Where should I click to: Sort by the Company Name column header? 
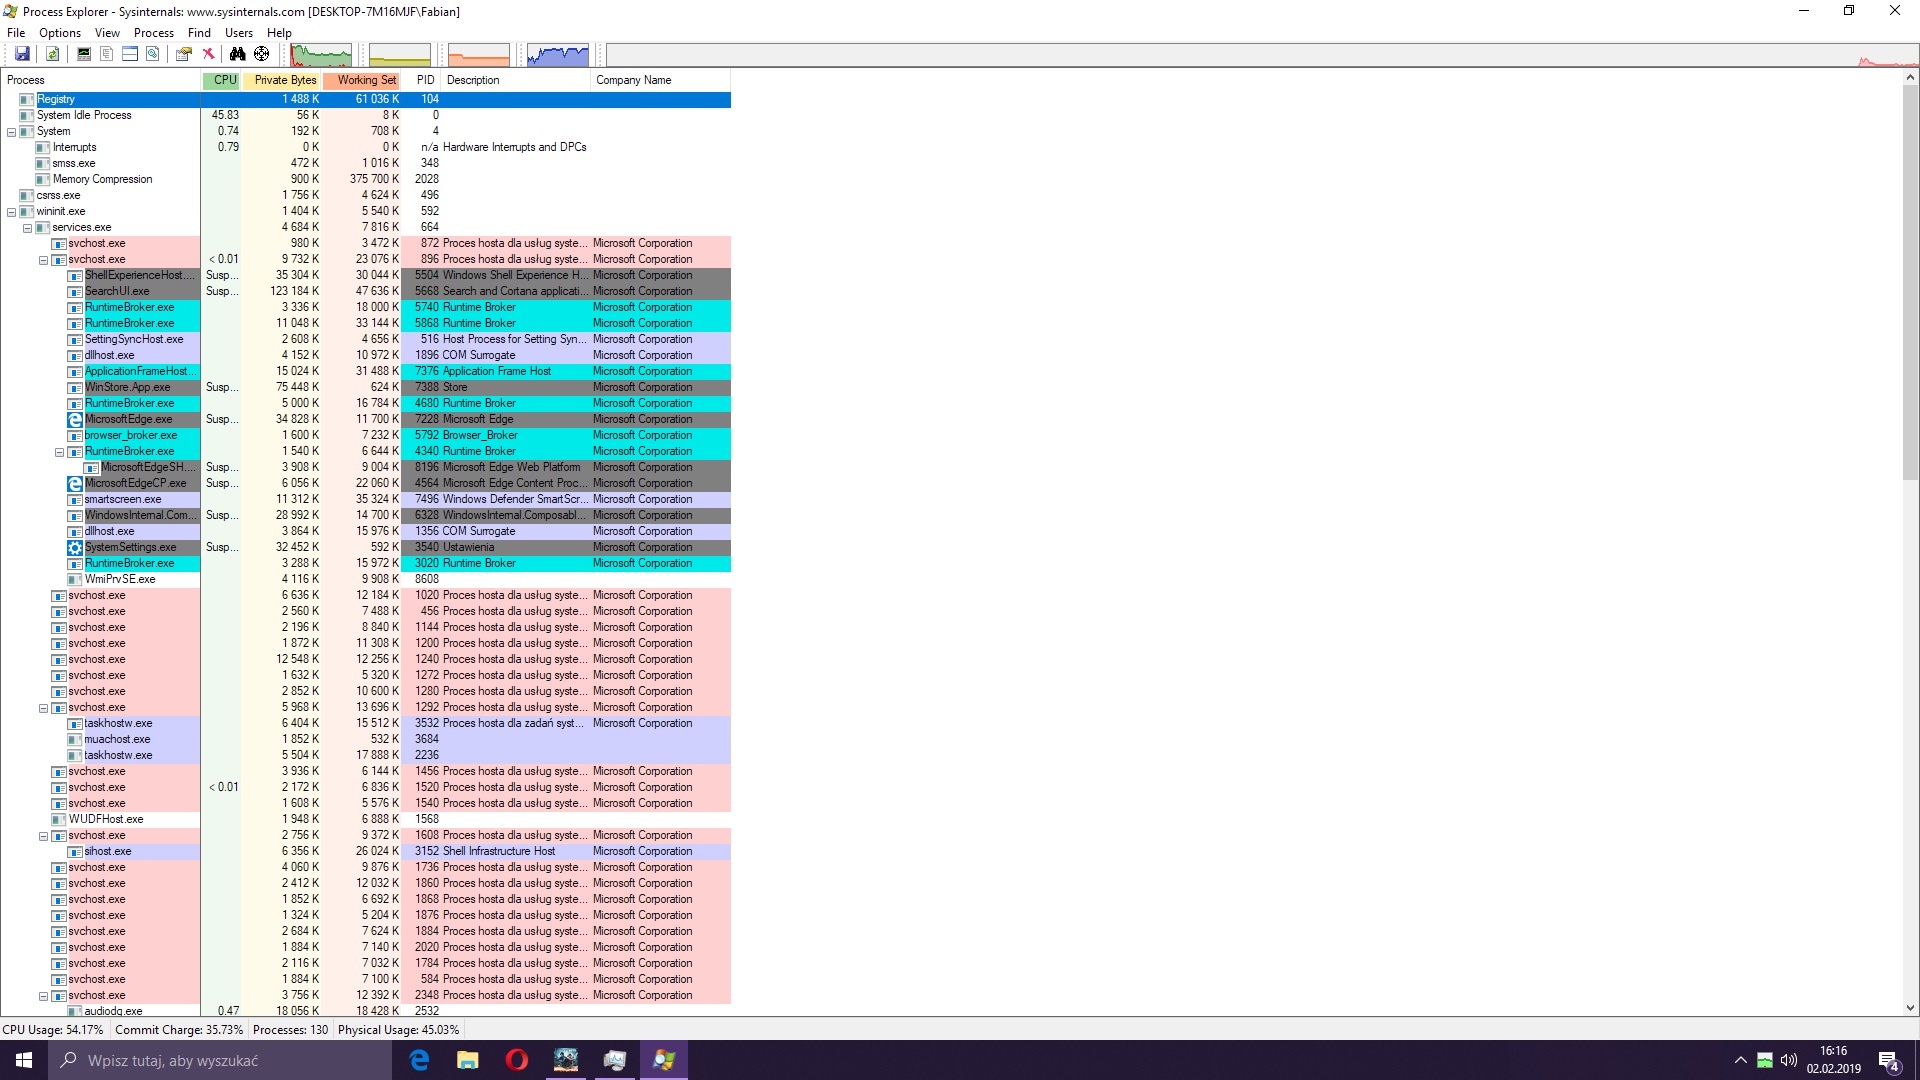661,80
